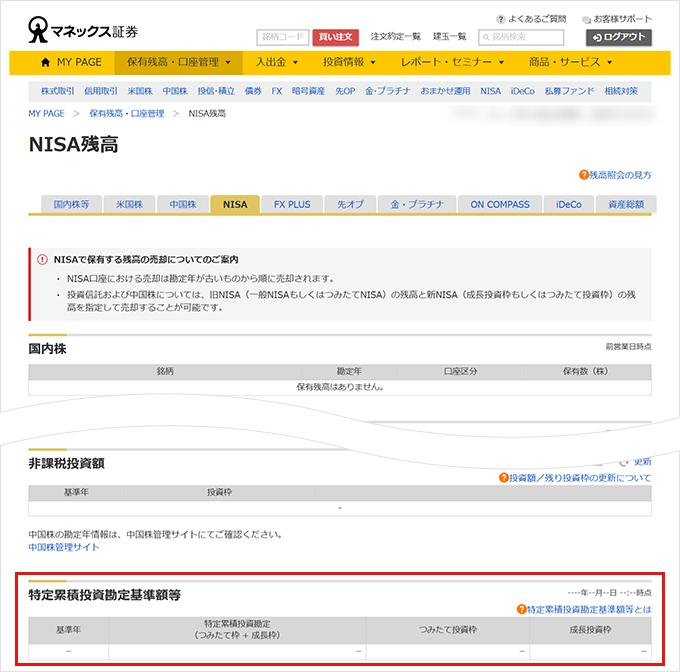Click the 残高照会の見方 help icon

point(584,175)
